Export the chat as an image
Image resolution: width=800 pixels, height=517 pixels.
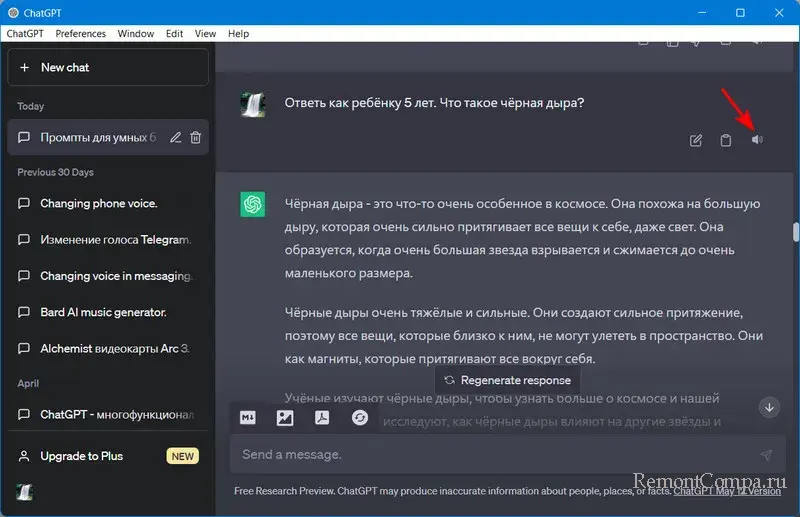[x=285, y=418]
